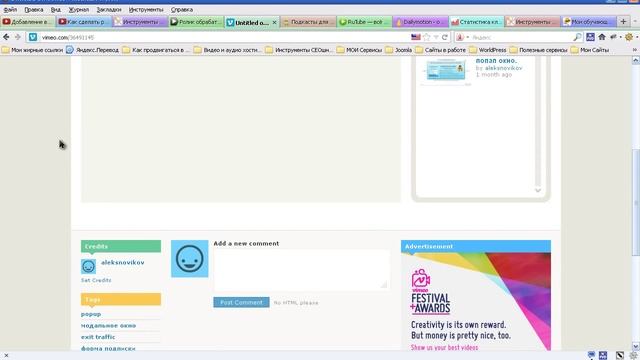Go back with the browser back arrow

6,37
